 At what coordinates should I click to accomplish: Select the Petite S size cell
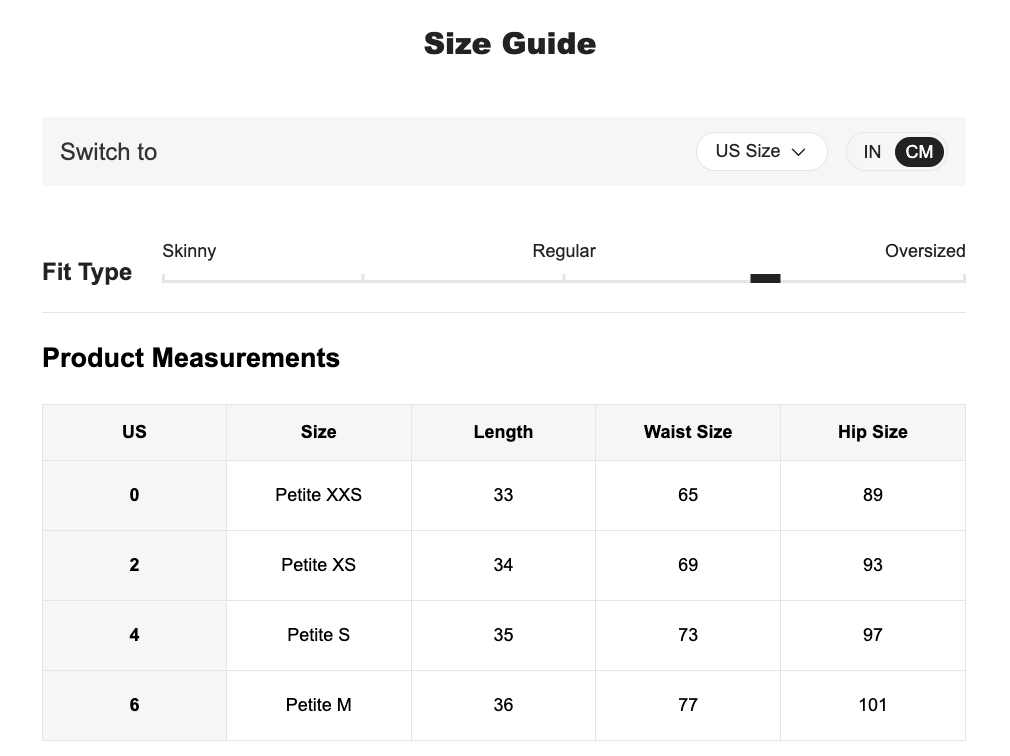click(318, 635)
